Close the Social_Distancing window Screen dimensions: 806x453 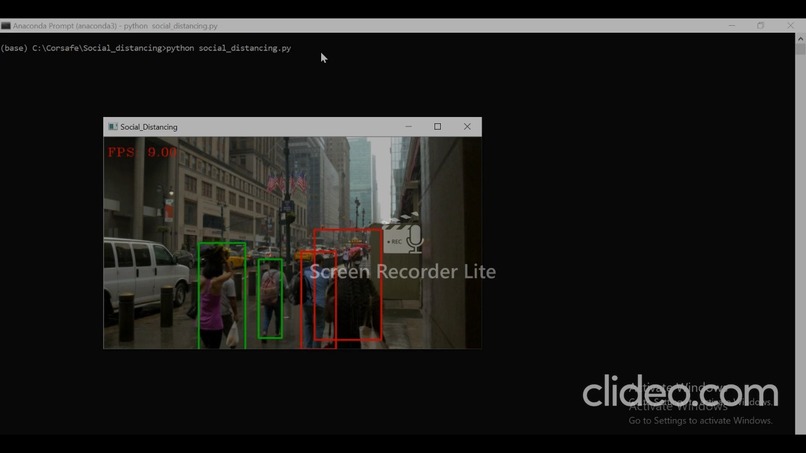click(467, 126)
